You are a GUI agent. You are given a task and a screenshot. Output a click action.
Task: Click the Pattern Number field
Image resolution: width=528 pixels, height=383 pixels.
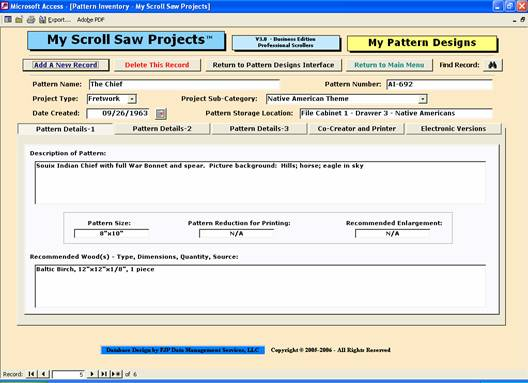[x=439, y=84]
